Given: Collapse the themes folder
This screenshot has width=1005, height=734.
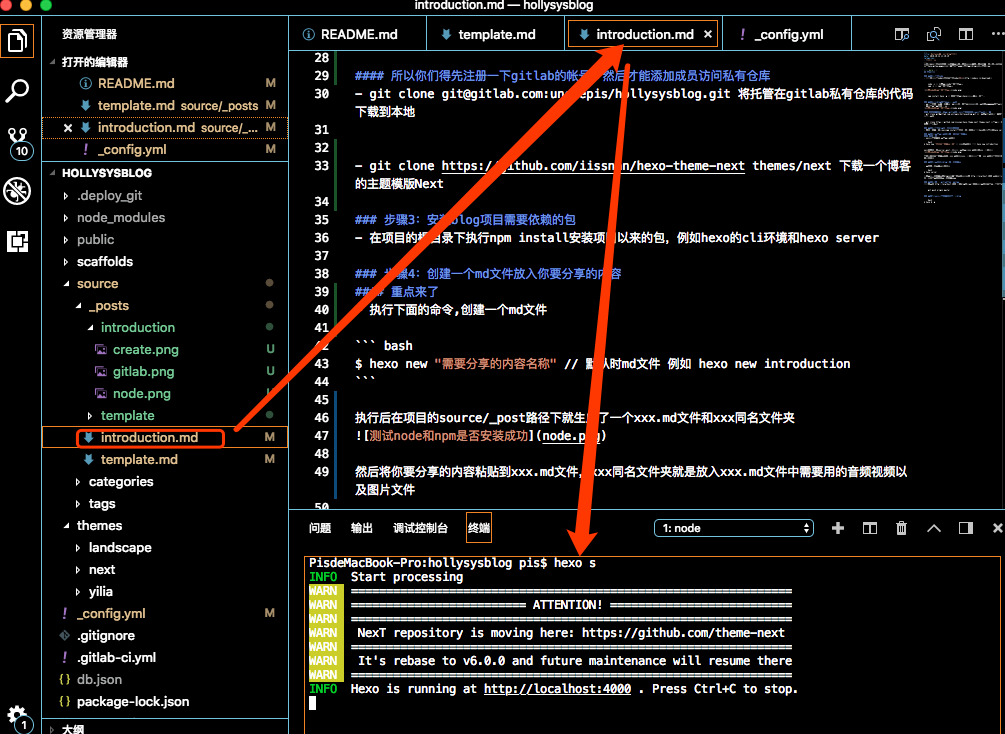Looking at the screenshot, I should [x=99, y=525].
